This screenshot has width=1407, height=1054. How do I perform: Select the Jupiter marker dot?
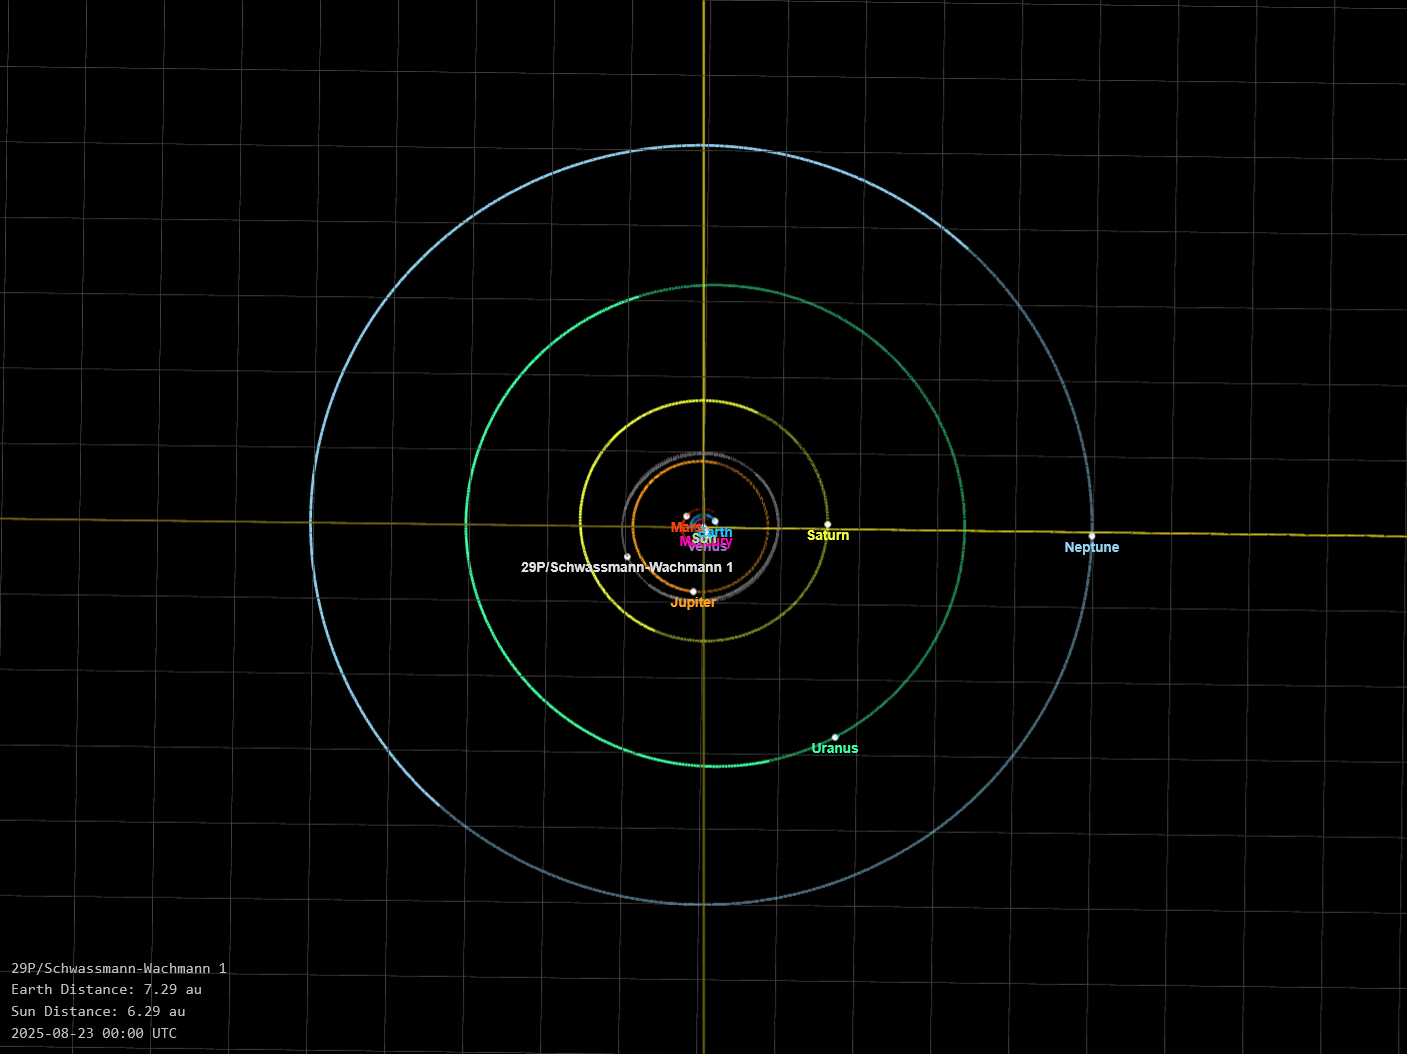[693, 591]
